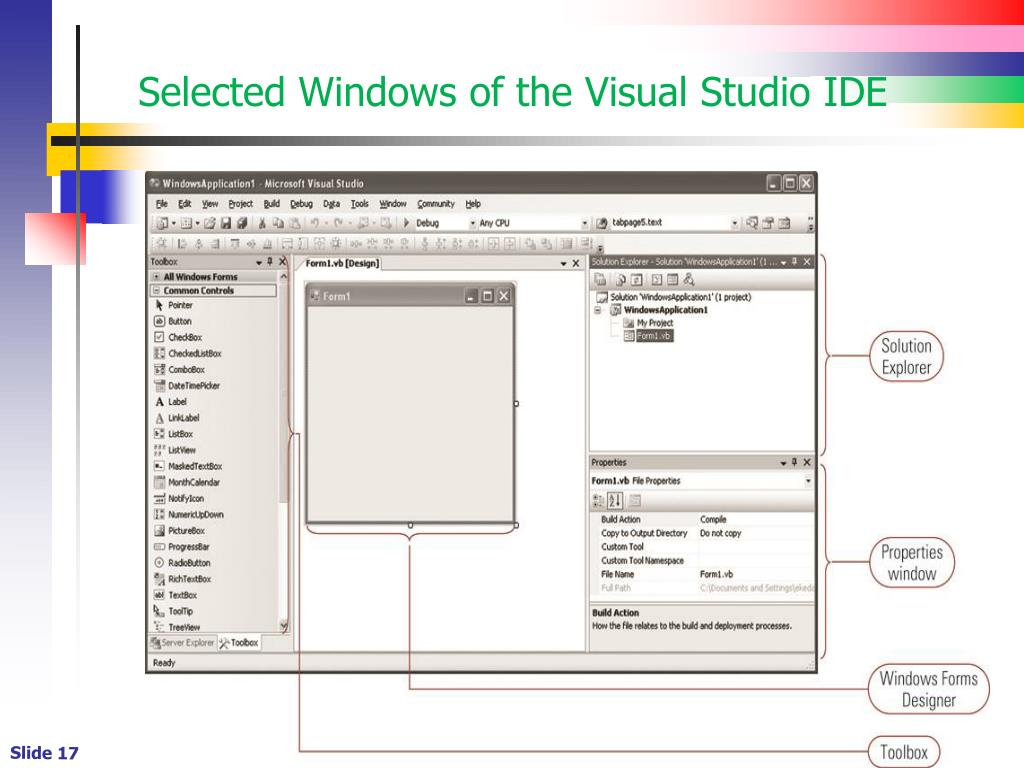Click the Form1 design surface
Viewport: 1024px width, 768px height.
411,413
